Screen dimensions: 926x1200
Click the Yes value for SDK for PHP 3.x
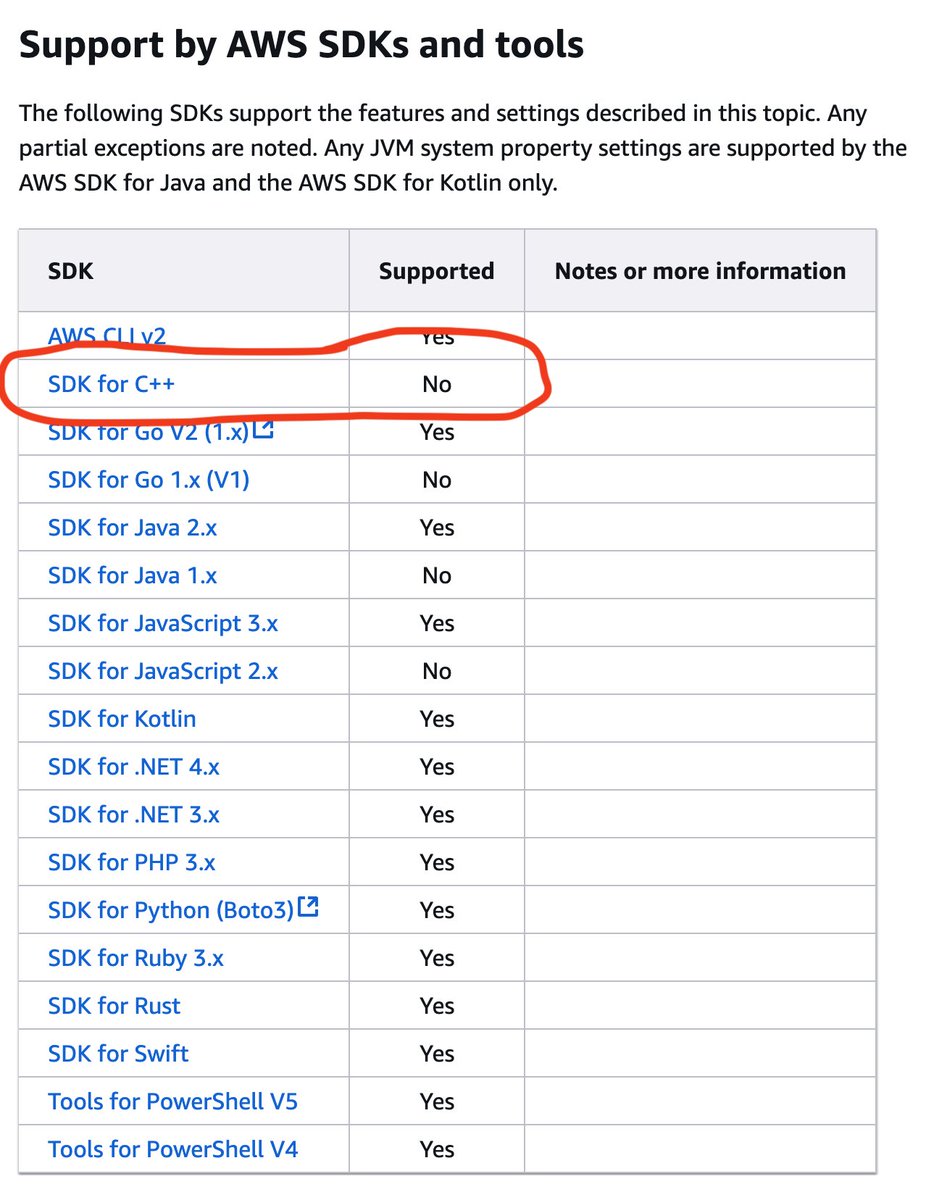437,863
